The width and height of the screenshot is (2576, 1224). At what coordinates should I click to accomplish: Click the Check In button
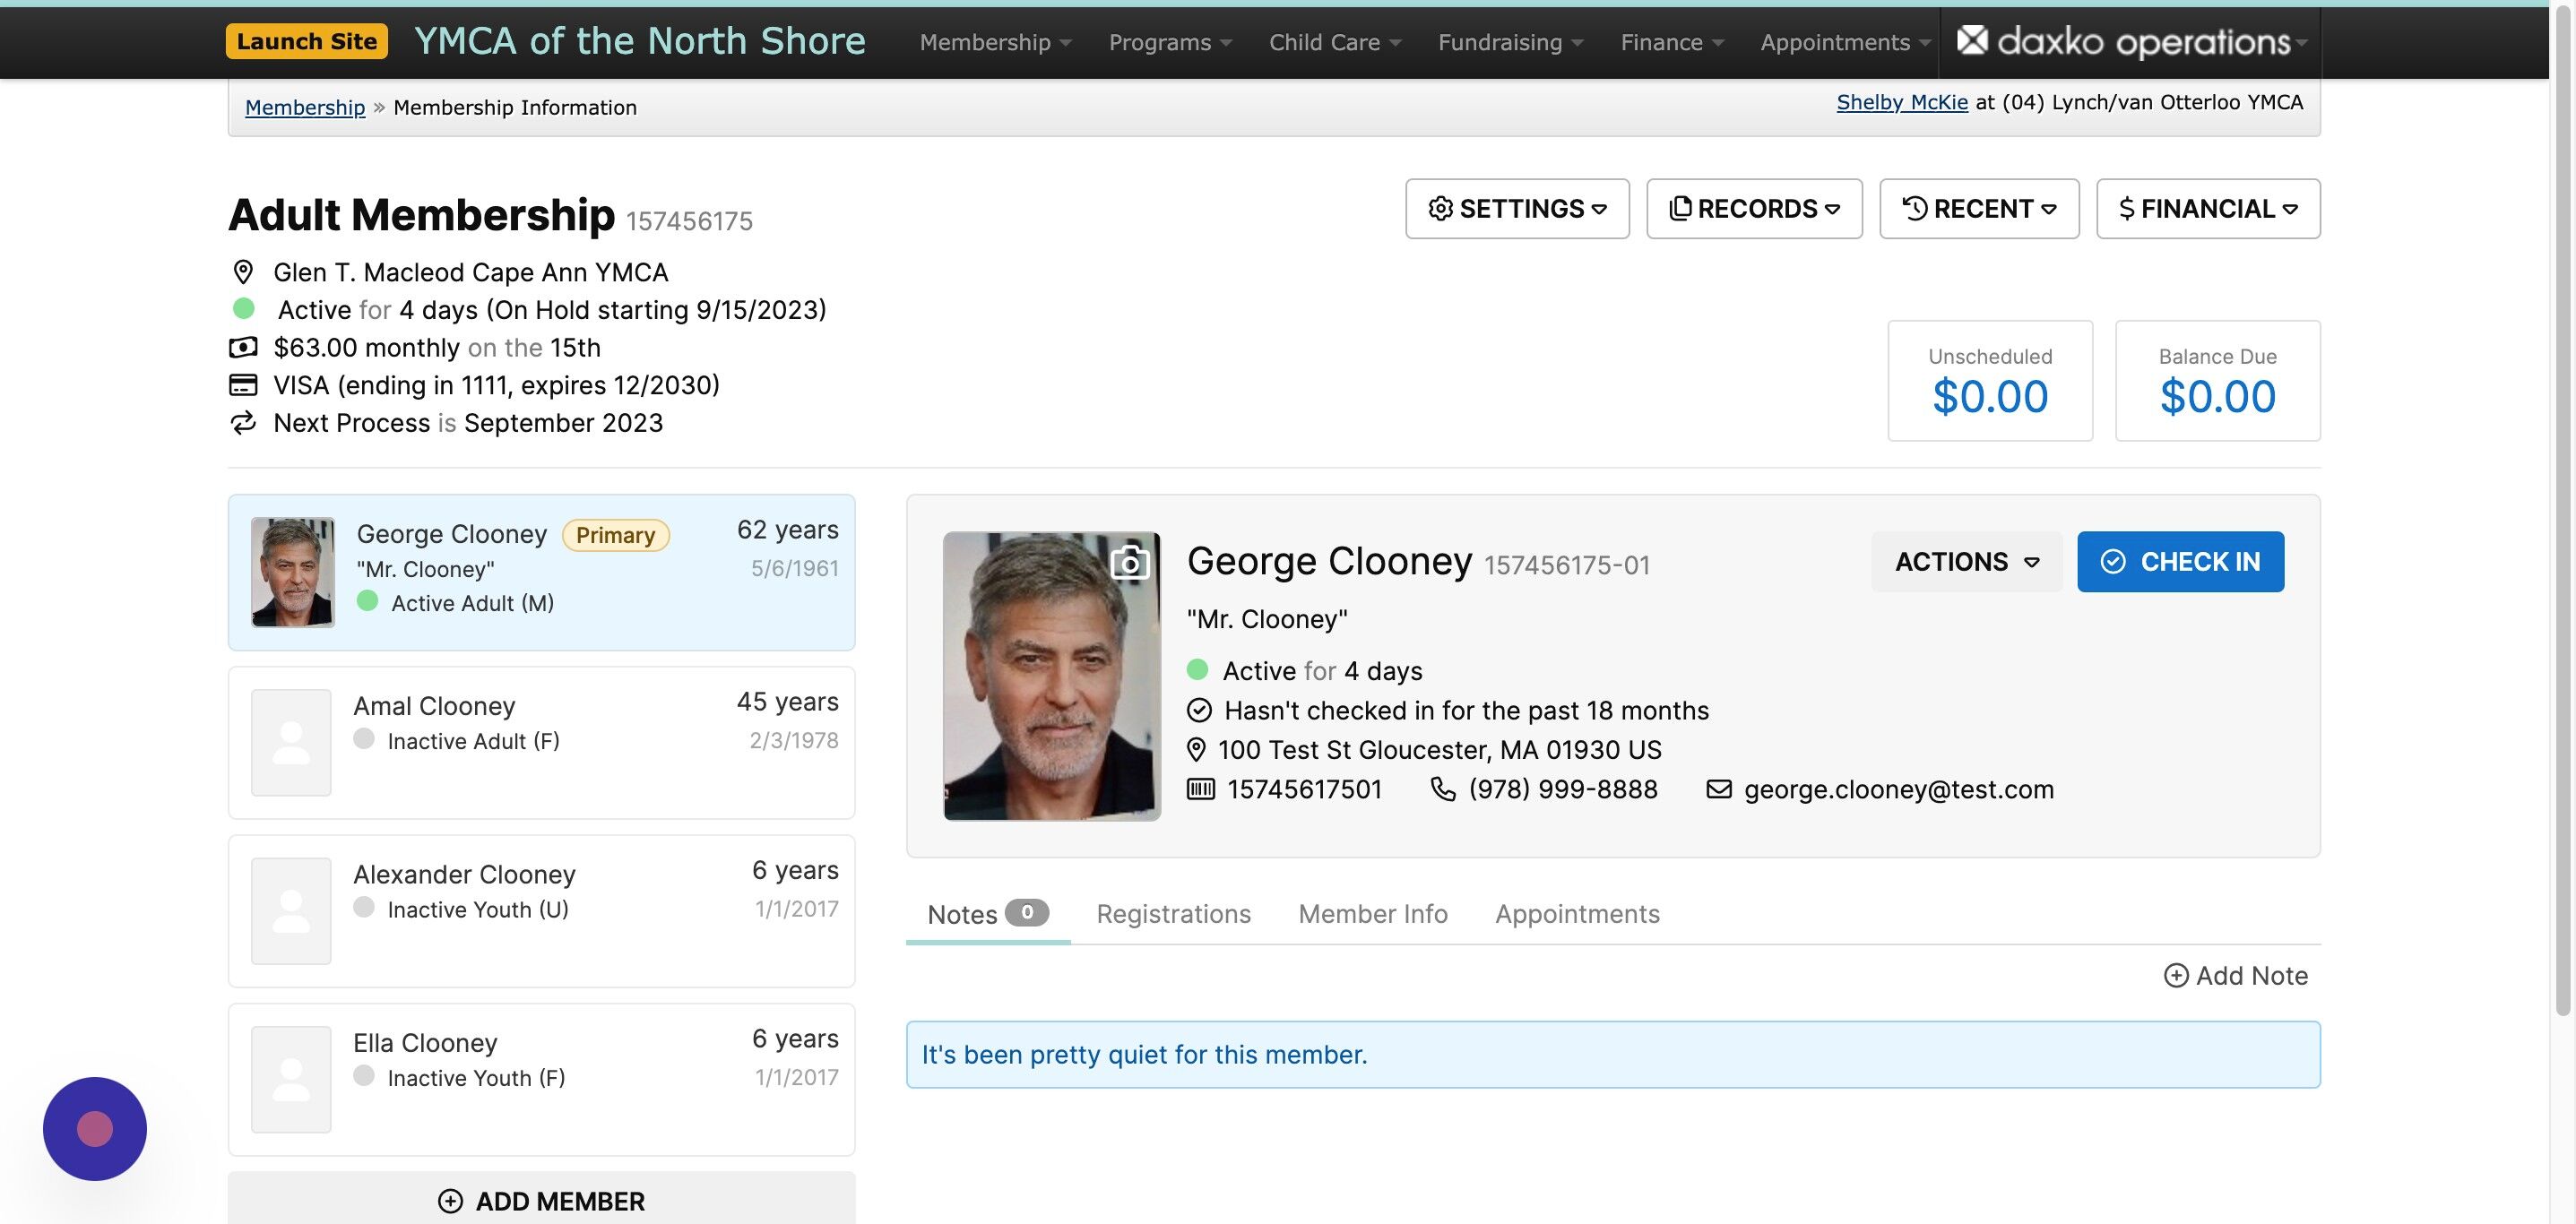2180,562
